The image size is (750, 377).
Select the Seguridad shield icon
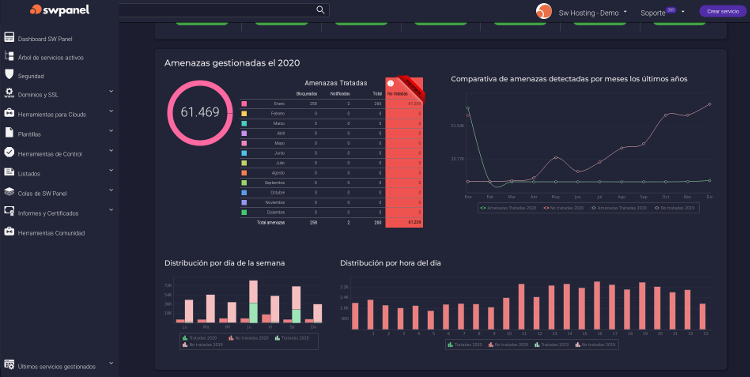click(9, 75)
